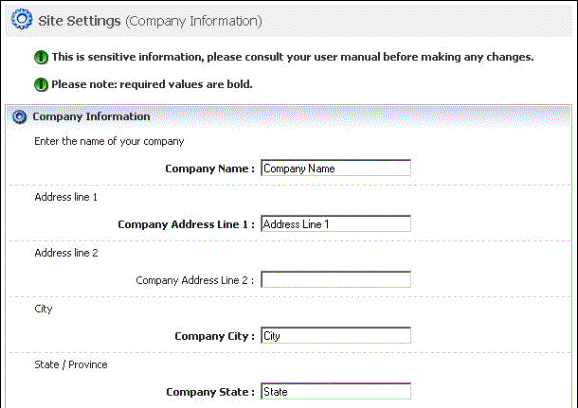Screen dimensions: 578x408
Task: Focus the Company Address Line 1 field
Action: click(335, 224)
